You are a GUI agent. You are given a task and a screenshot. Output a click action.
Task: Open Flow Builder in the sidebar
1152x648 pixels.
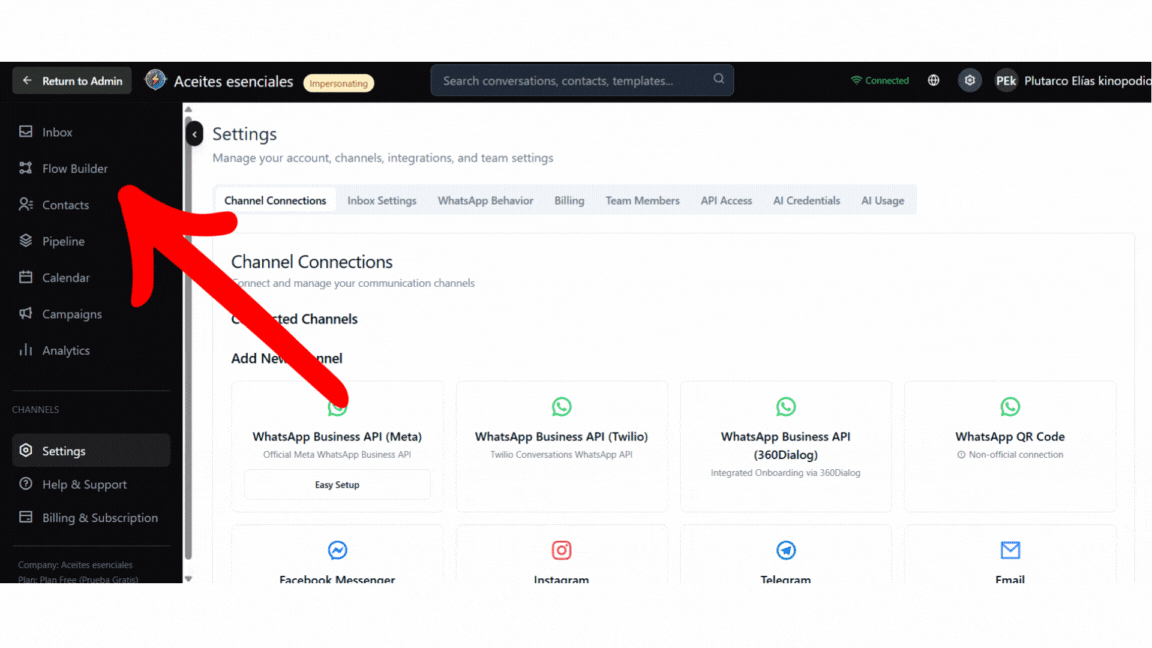[x=74, y=169]
